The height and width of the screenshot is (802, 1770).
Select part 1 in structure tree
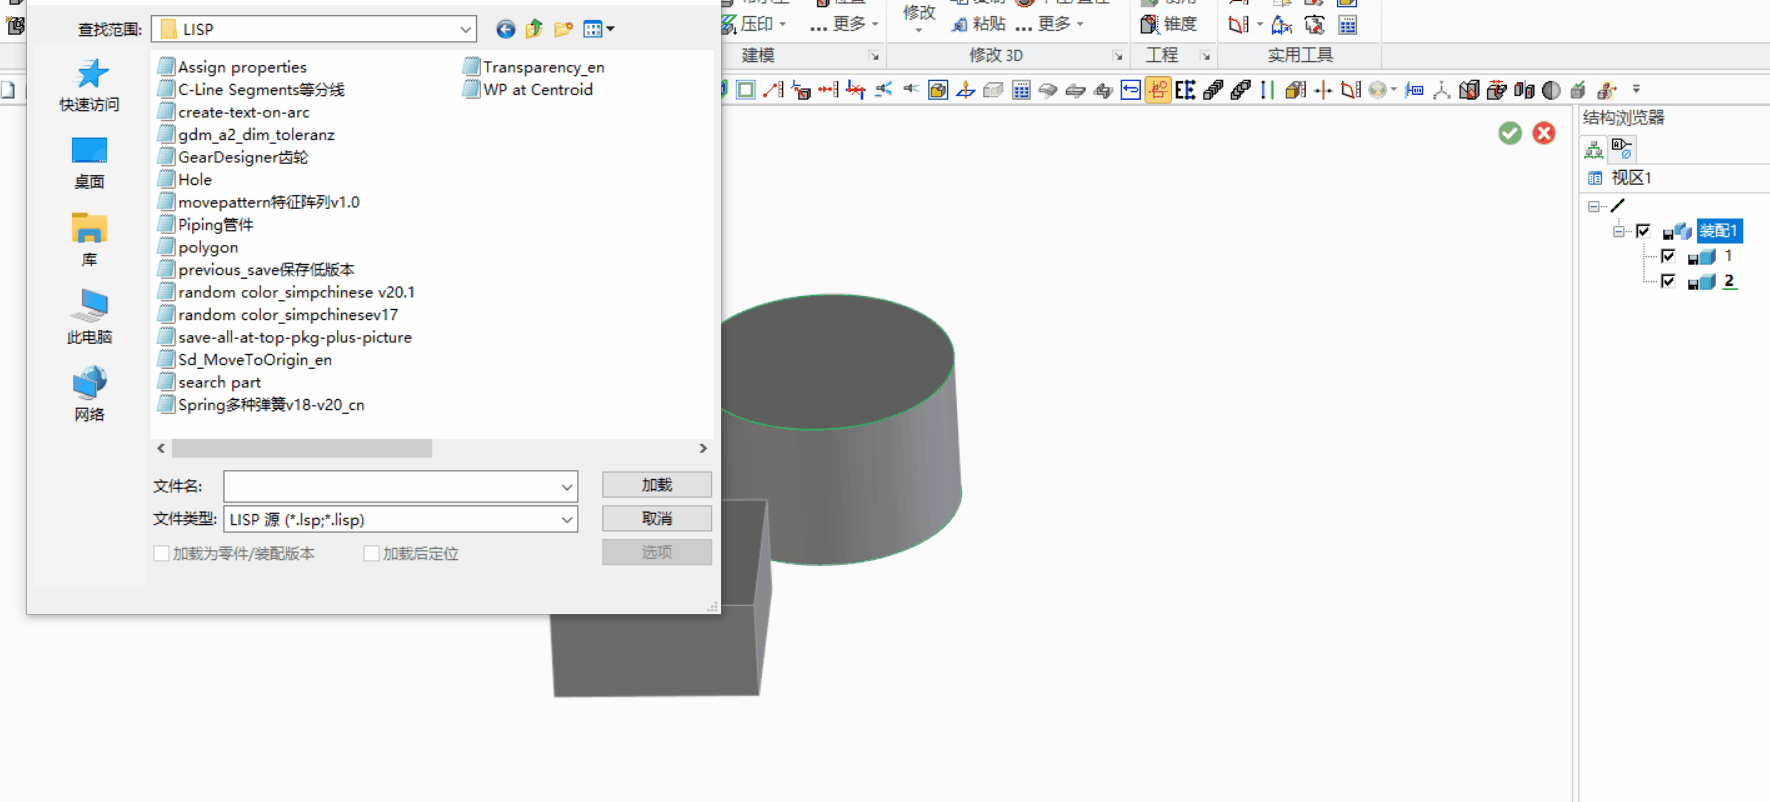pyautogui.click(x=1728, y=256)
